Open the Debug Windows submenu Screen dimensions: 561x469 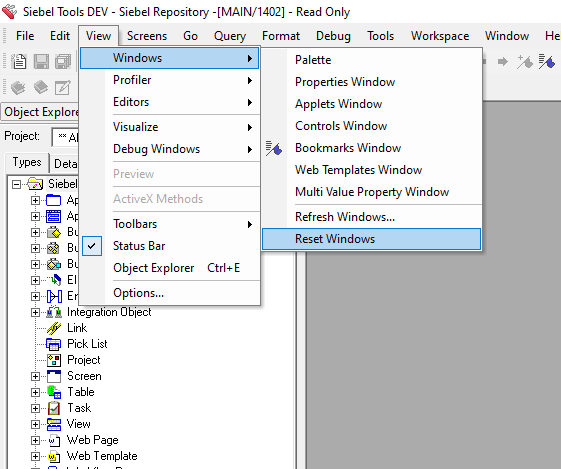(x=170, y=149)
